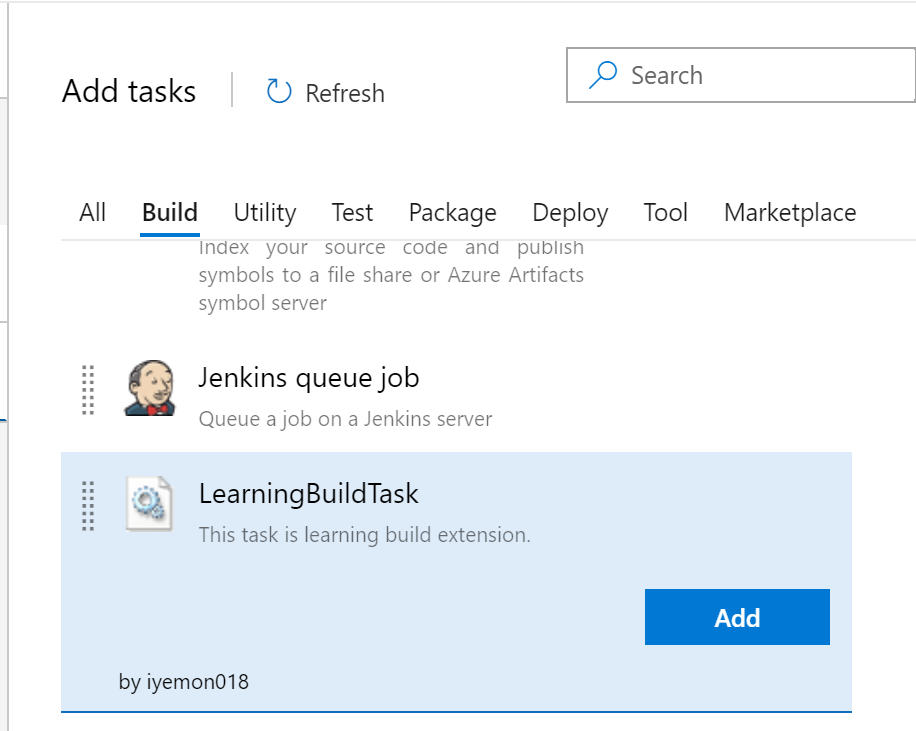Click the Refresh label
This screenshot has height=731, width=916.
coord(345,93)
